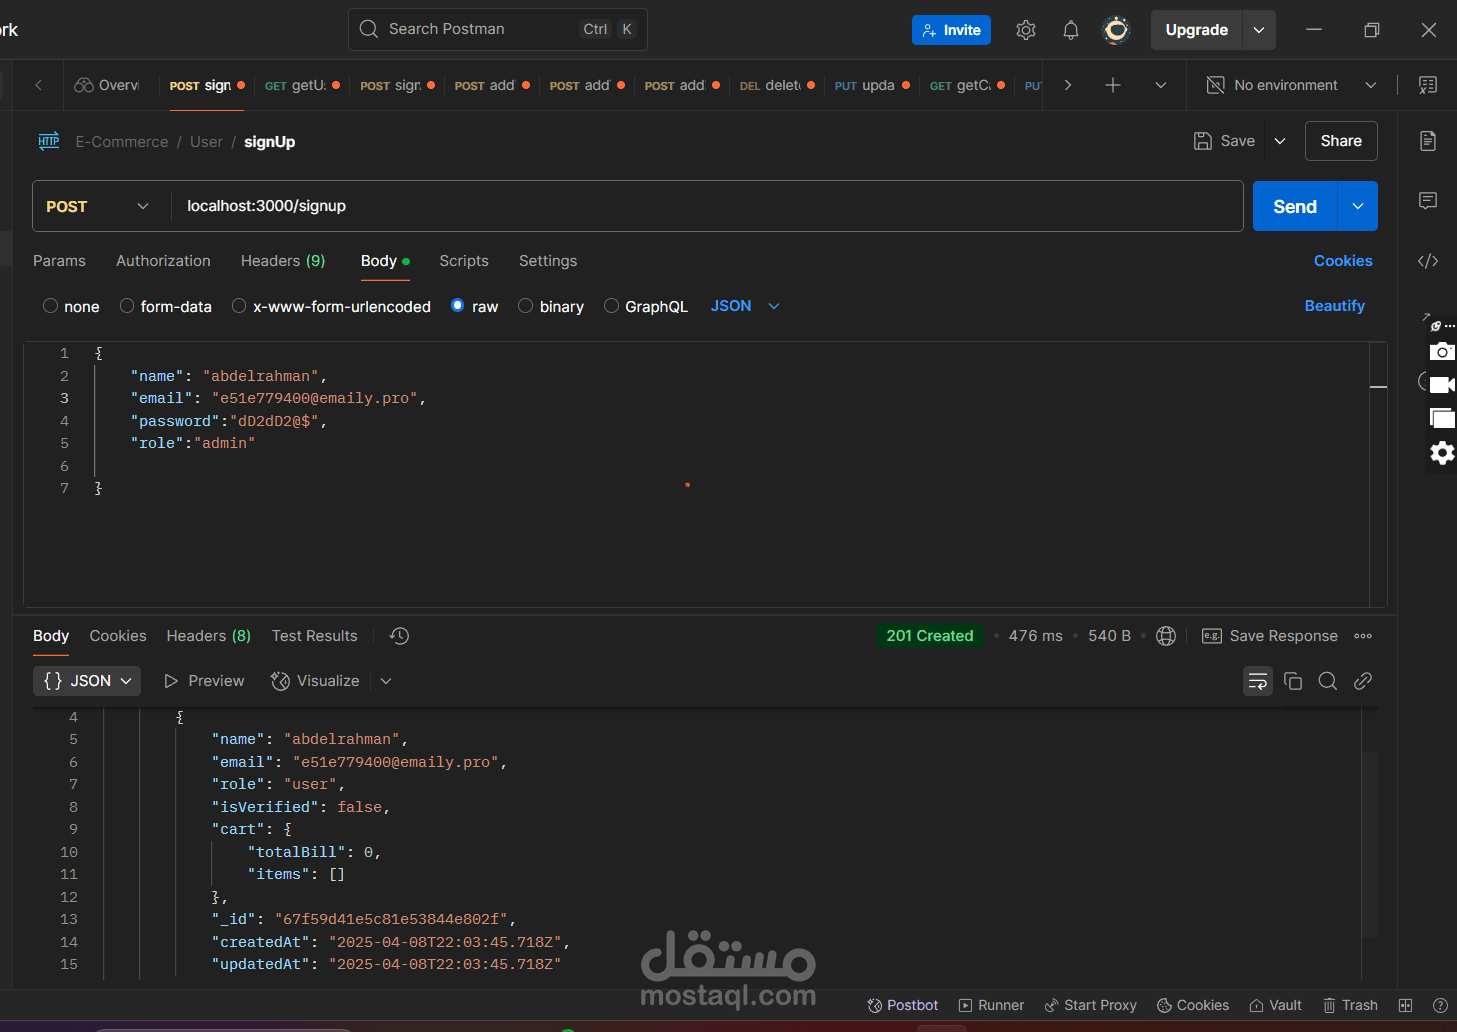Click the video recording icon on right sidebar
This screenshot has height=1032, width=1457.
click(x=1441, y=384)
